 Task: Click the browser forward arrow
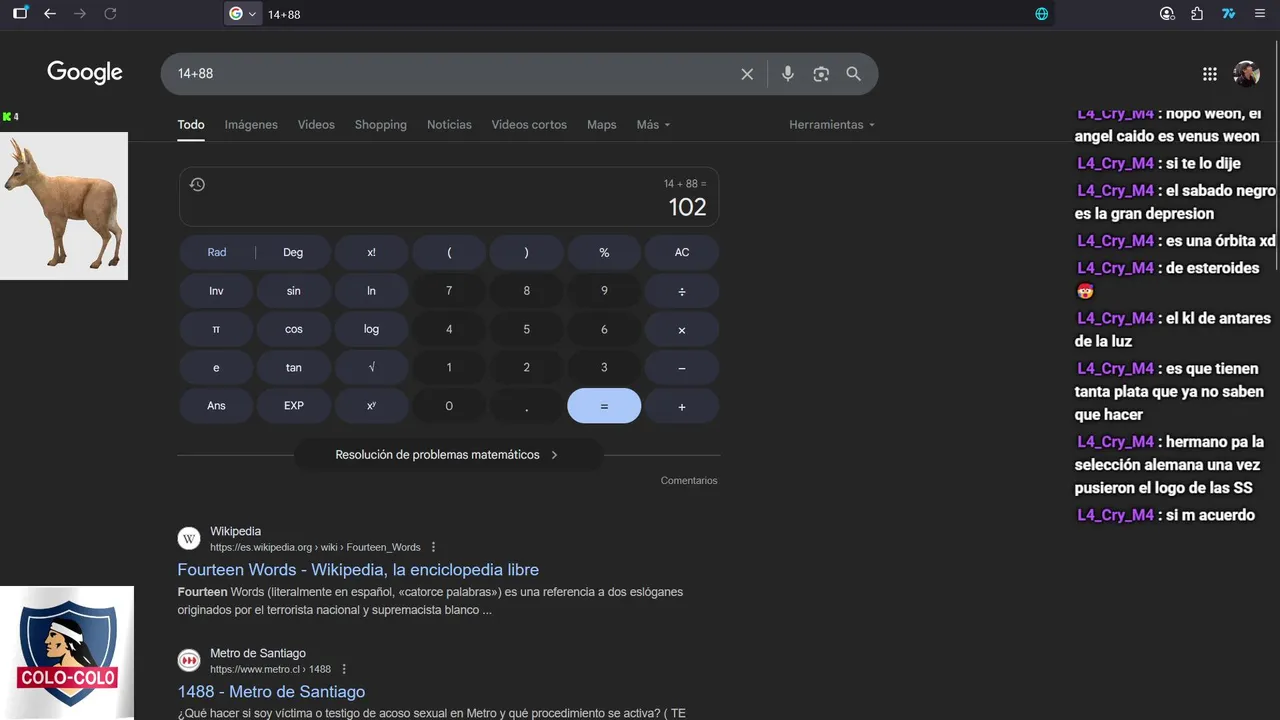click(80, 14)
